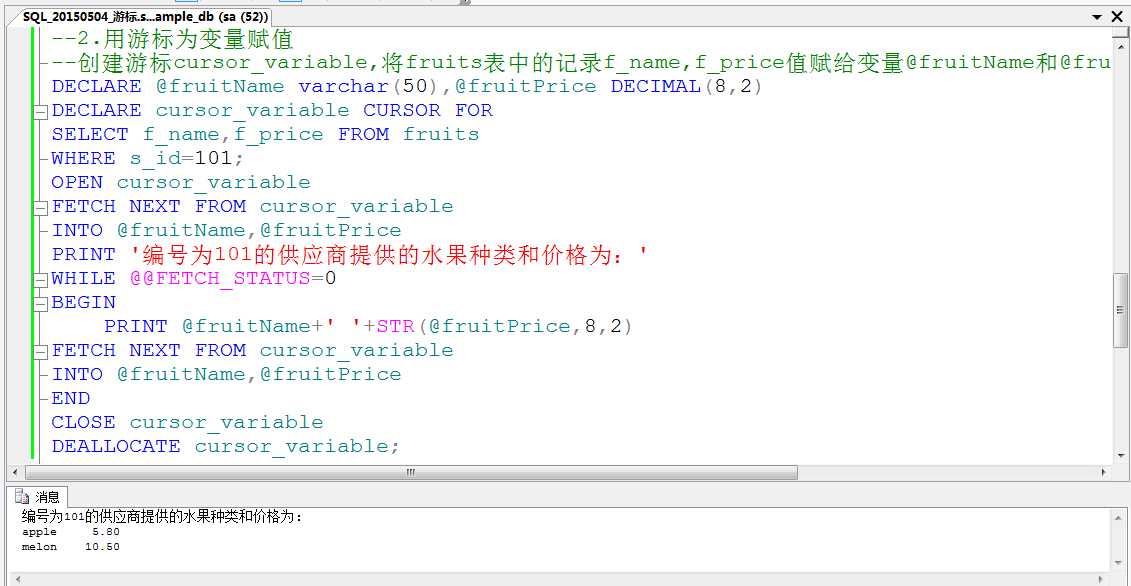Click the apple 5.80 output line

pos(60,532)
